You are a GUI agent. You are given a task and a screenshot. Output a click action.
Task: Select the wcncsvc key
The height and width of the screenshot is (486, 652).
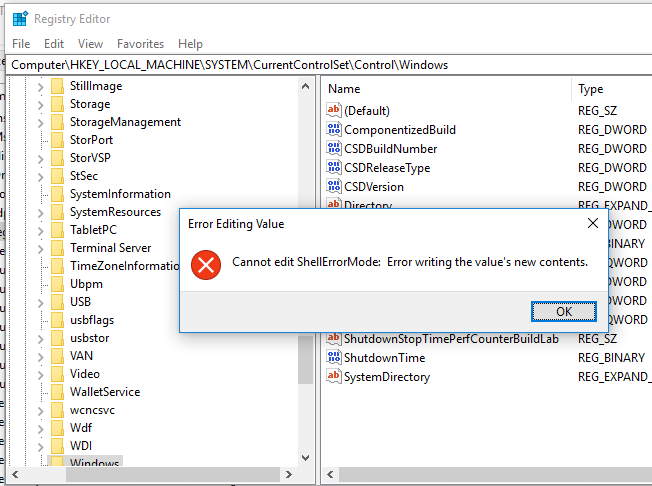[x=92, y=410]
